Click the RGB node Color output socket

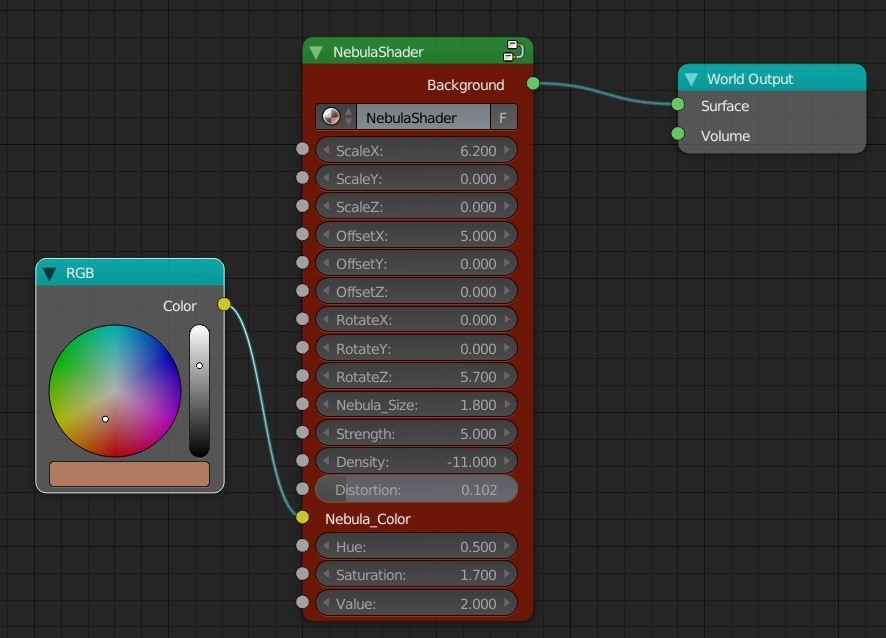click(224, 304)
